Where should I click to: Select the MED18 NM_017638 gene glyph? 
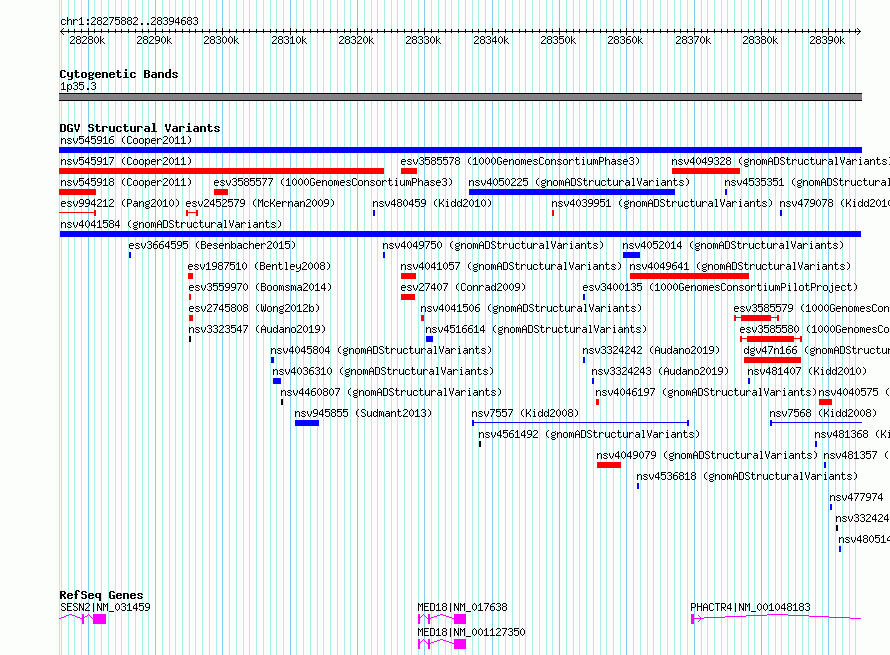(x=442, y=619)
